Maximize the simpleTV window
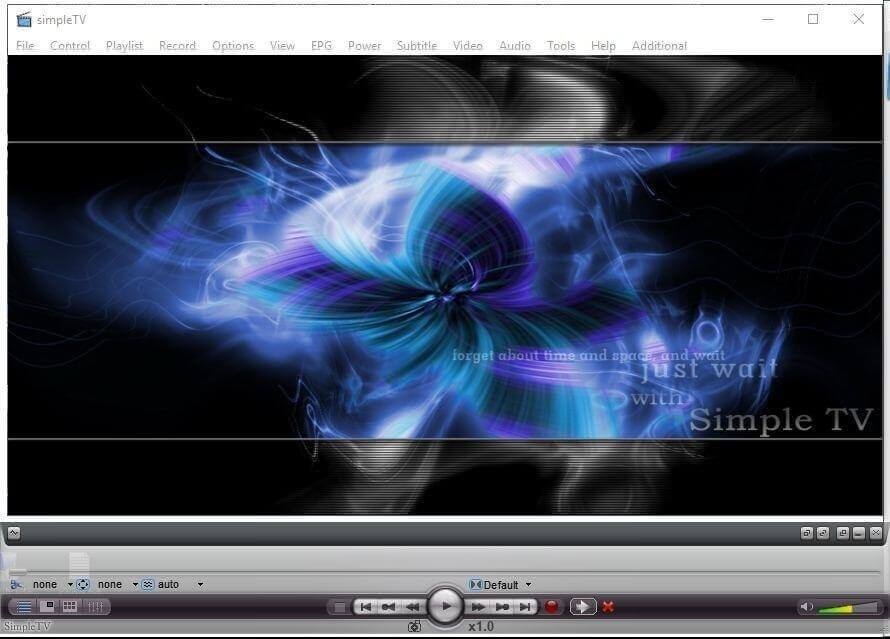This screenshot has width=890, height=639. click(813, 19)
